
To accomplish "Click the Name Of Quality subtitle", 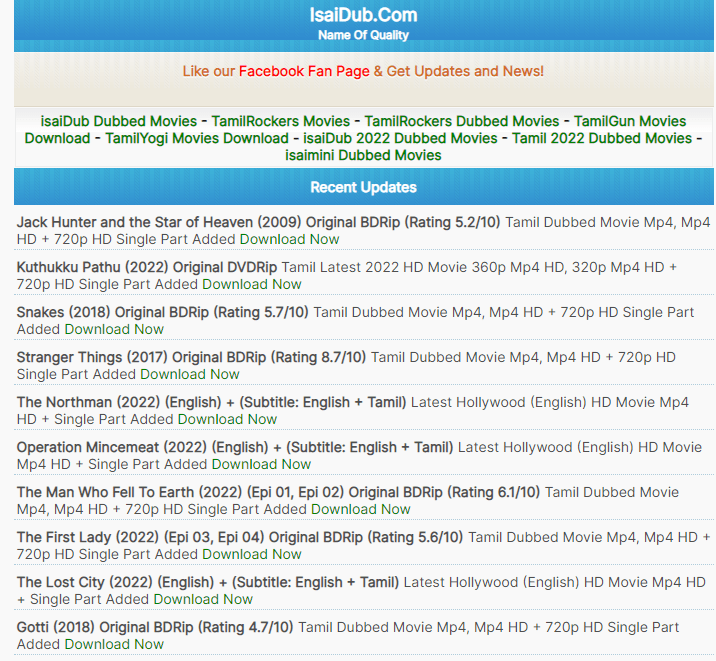I will click(363, 35).
